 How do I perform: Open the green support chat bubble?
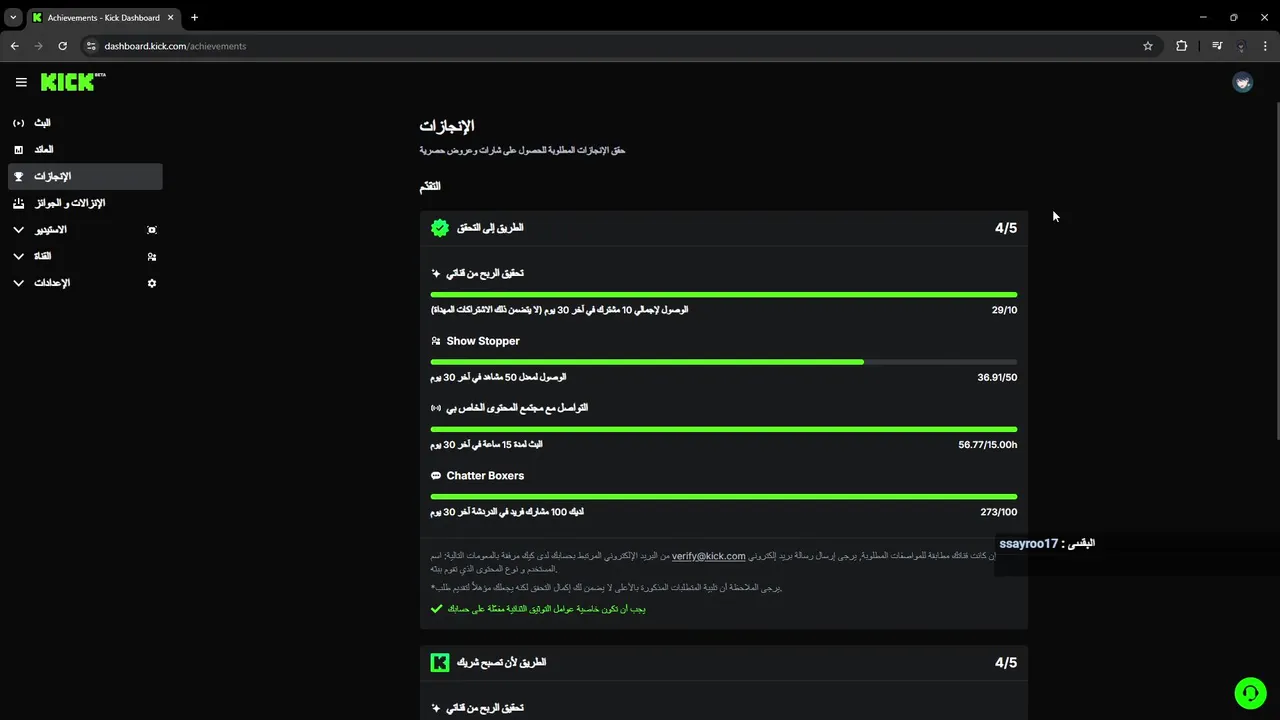pyautogui.click(x=1249, y=692)
